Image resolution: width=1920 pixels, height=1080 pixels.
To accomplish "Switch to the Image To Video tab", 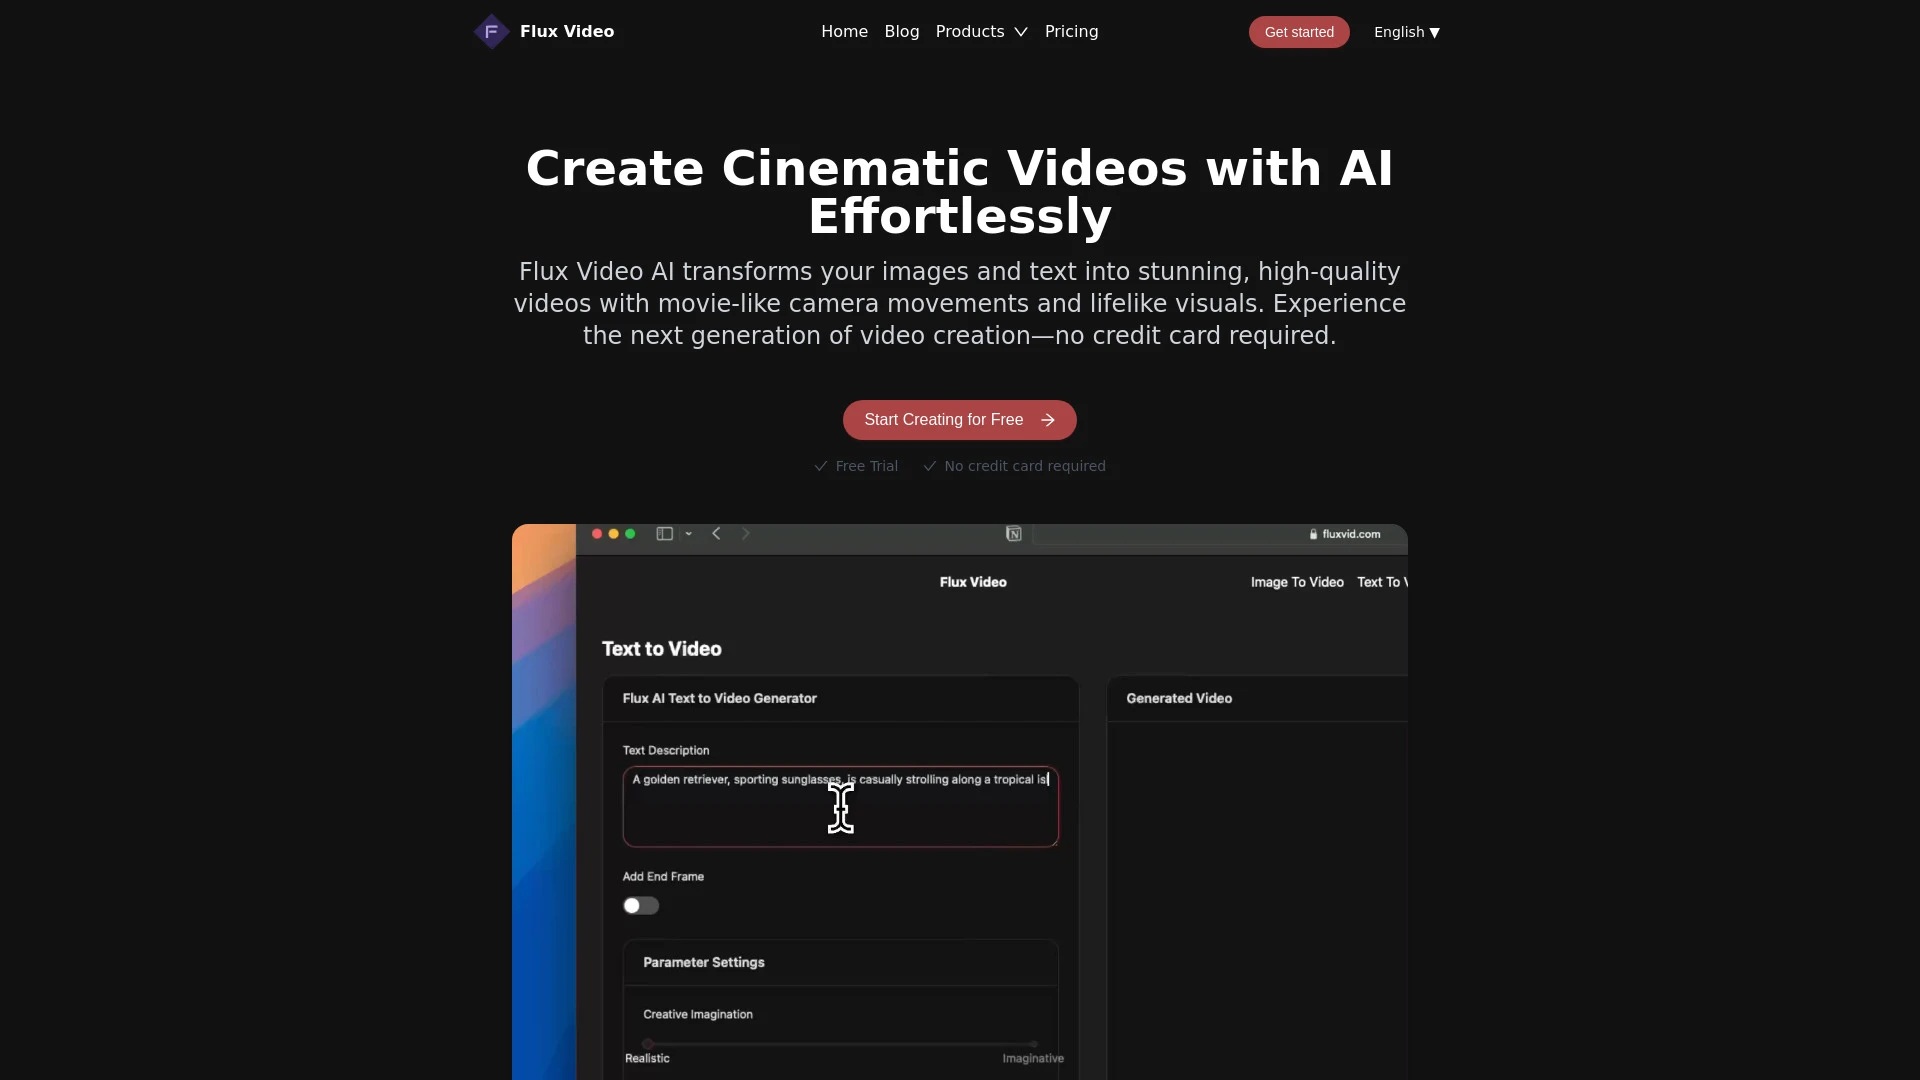I will 1296,582.
